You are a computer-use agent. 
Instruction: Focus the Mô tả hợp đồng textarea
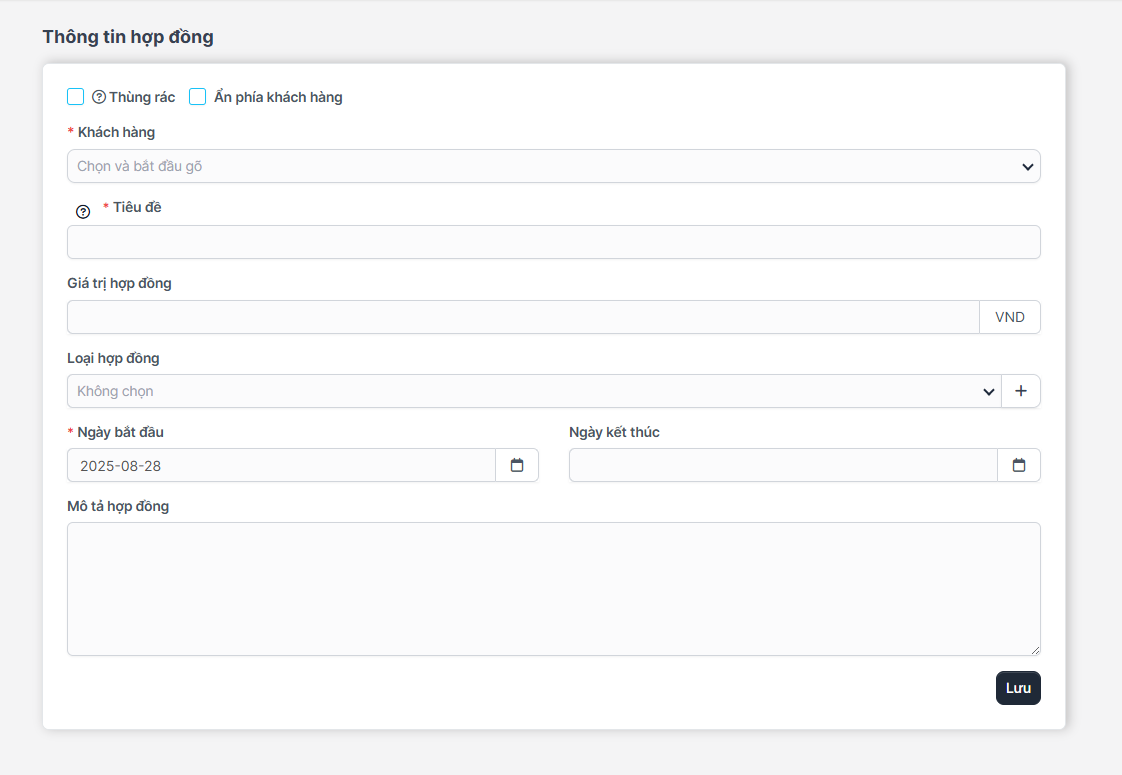pos(553,588)
